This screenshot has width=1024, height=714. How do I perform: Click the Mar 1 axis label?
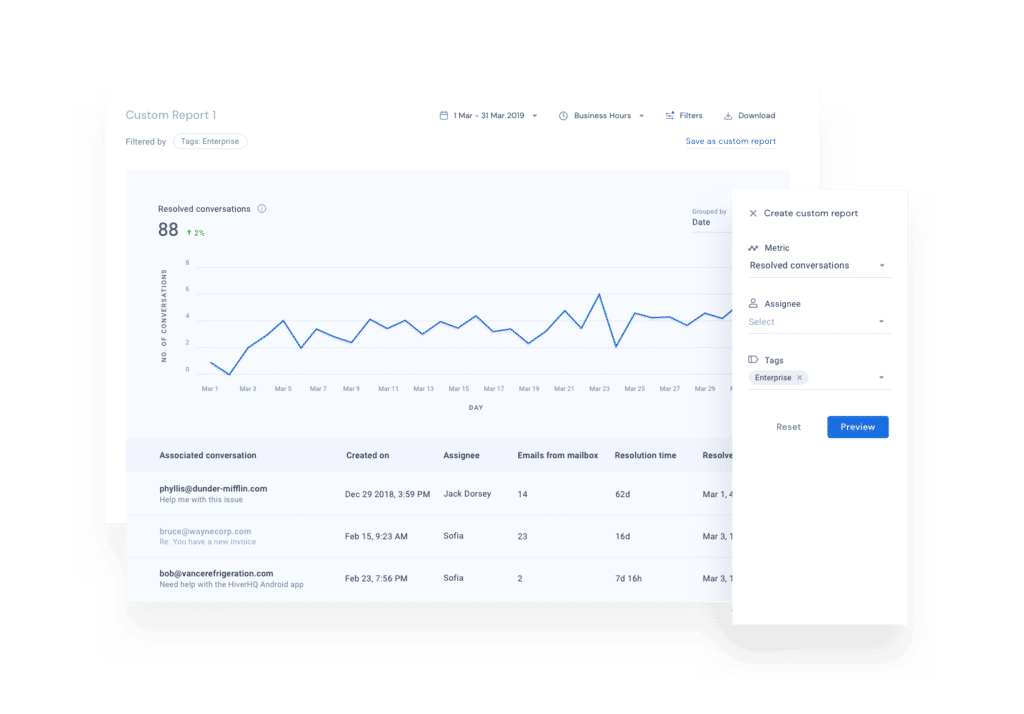tap(210, 389)
